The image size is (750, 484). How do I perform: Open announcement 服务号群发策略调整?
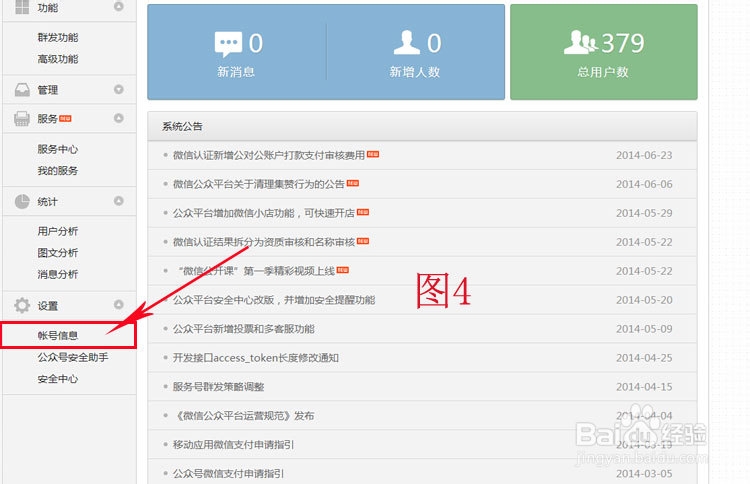pos(219,386)
